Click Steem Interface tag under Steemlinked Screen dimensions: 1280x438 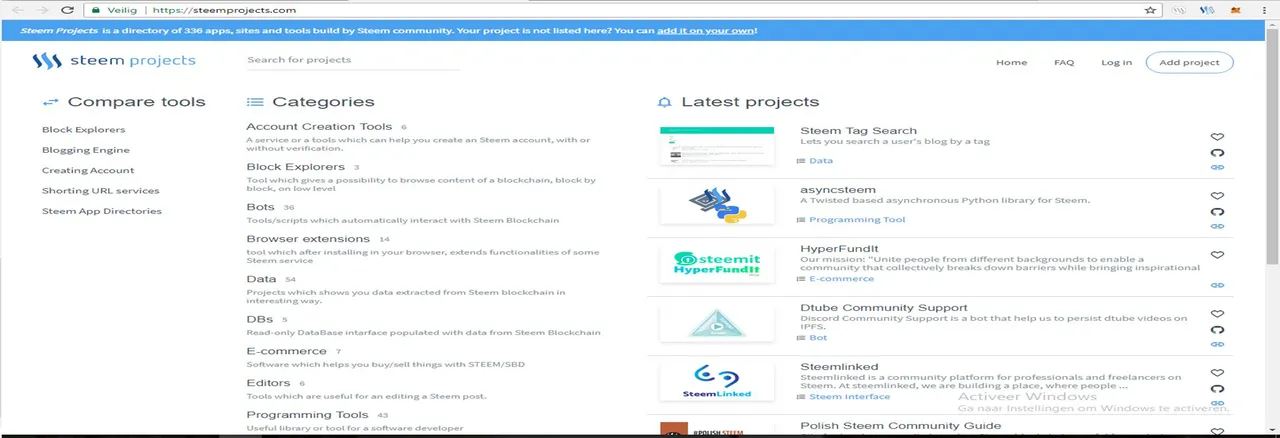(x=849, y=397)
